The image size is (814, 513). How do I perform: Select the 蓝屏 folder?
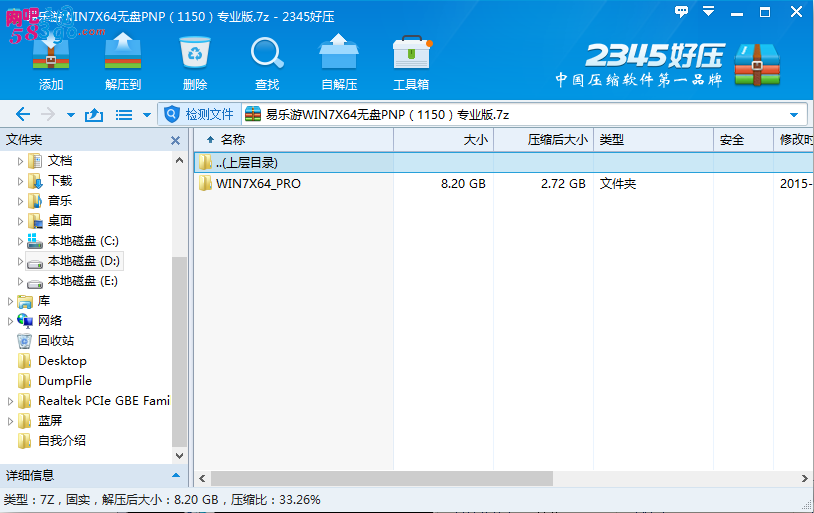(x=50, y=421)
